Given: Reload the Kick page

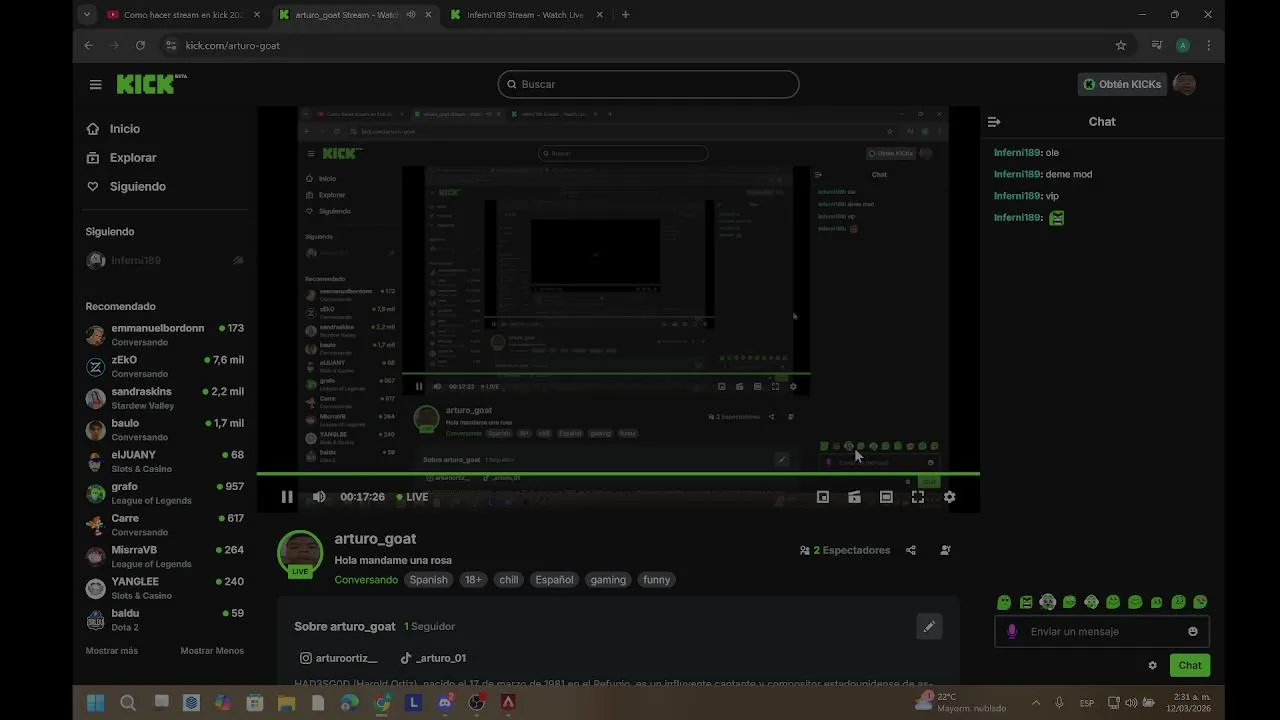Looking at the screenshot, I should [x=140, y=45].
